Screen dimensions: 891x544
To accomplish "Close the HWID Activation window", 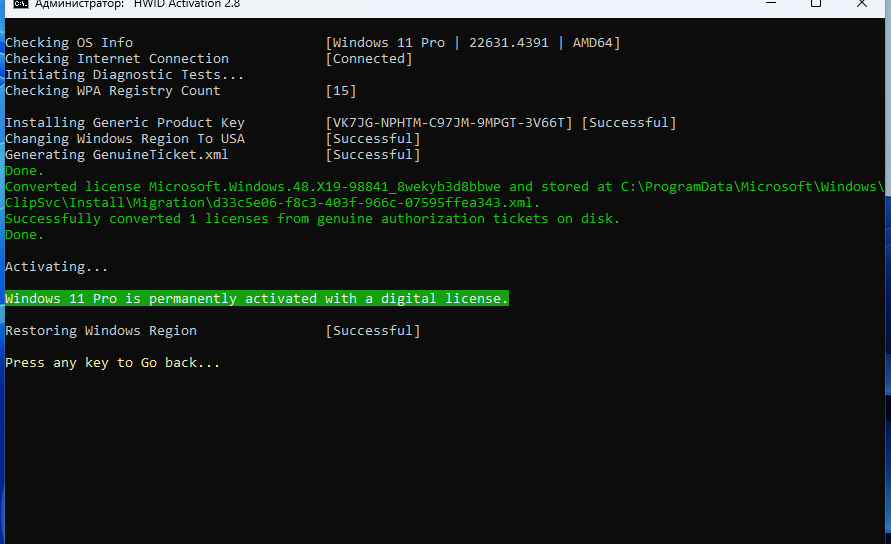I will [861, 3].
